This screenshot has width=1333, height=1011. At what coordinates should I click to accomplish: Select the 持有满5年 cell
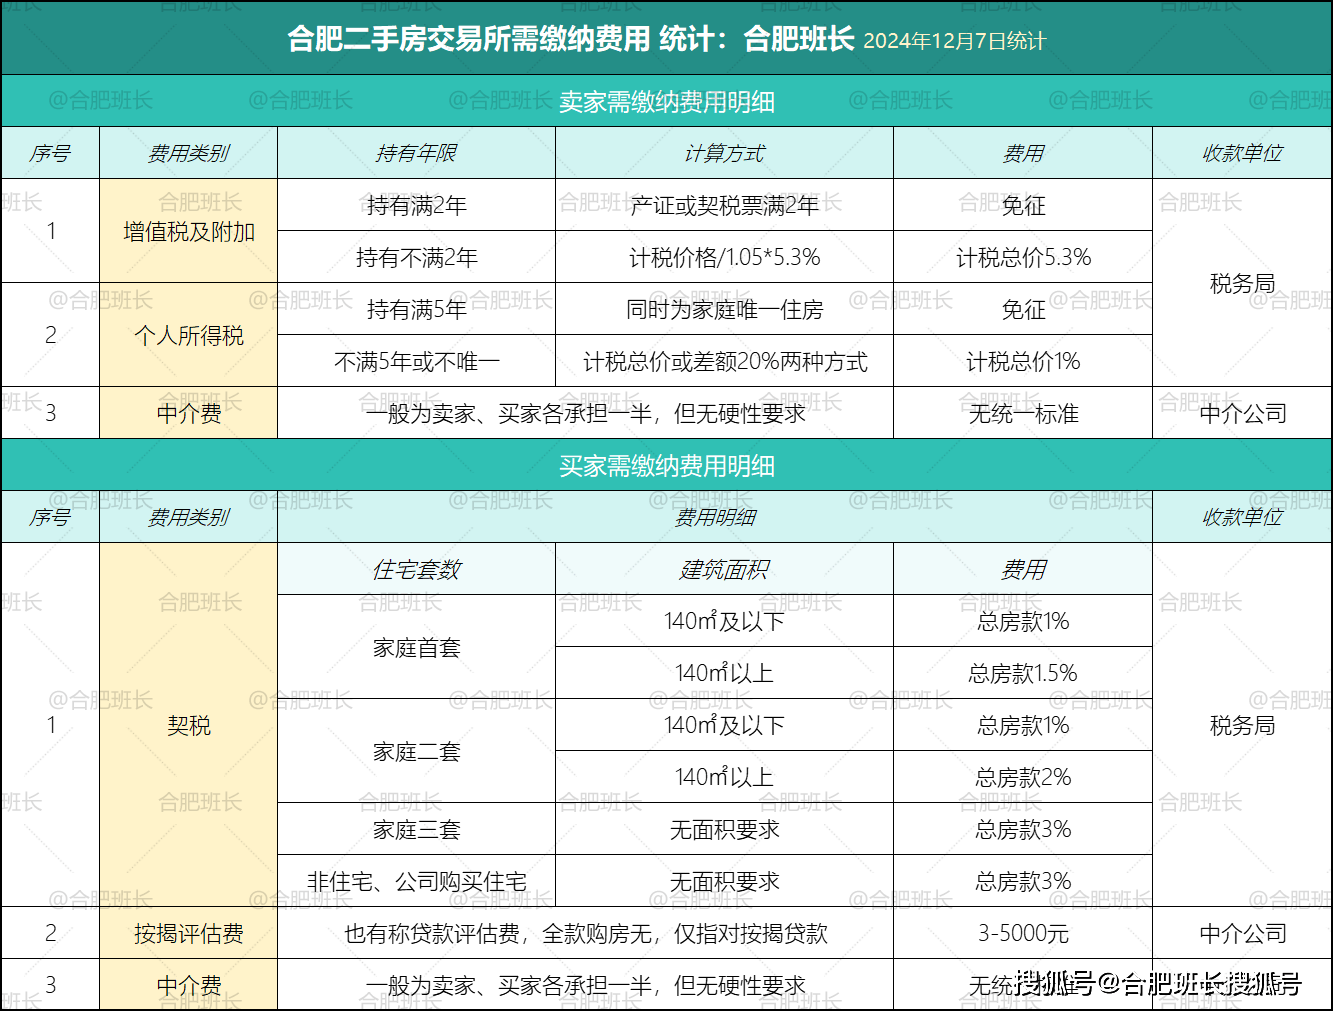tap(416, 309)
